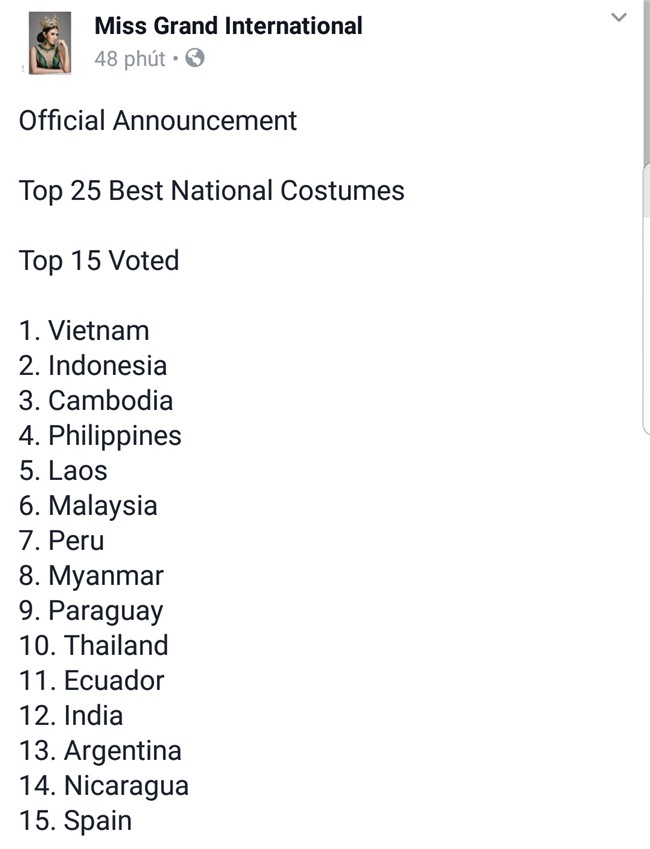Expand the post options chevron

tap(620, 18)
